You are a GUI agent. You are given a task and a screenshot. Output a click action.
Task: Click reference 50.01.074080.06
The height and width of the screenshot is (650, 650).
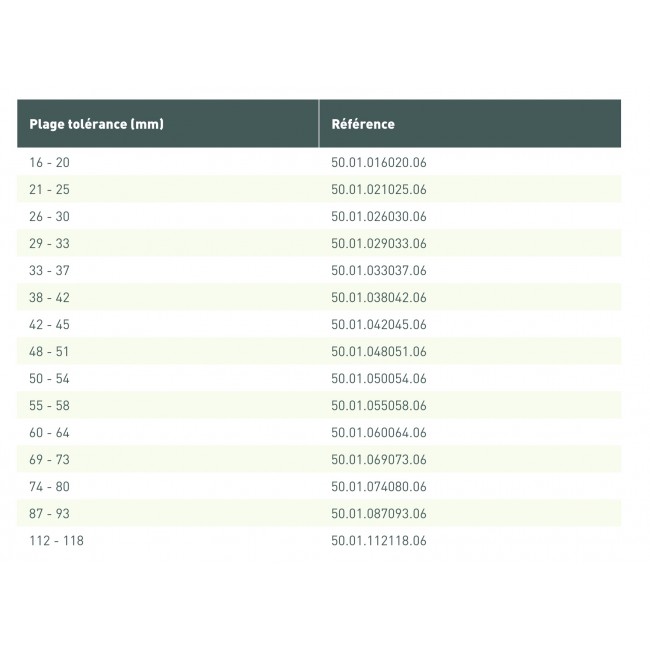point(379,486)
